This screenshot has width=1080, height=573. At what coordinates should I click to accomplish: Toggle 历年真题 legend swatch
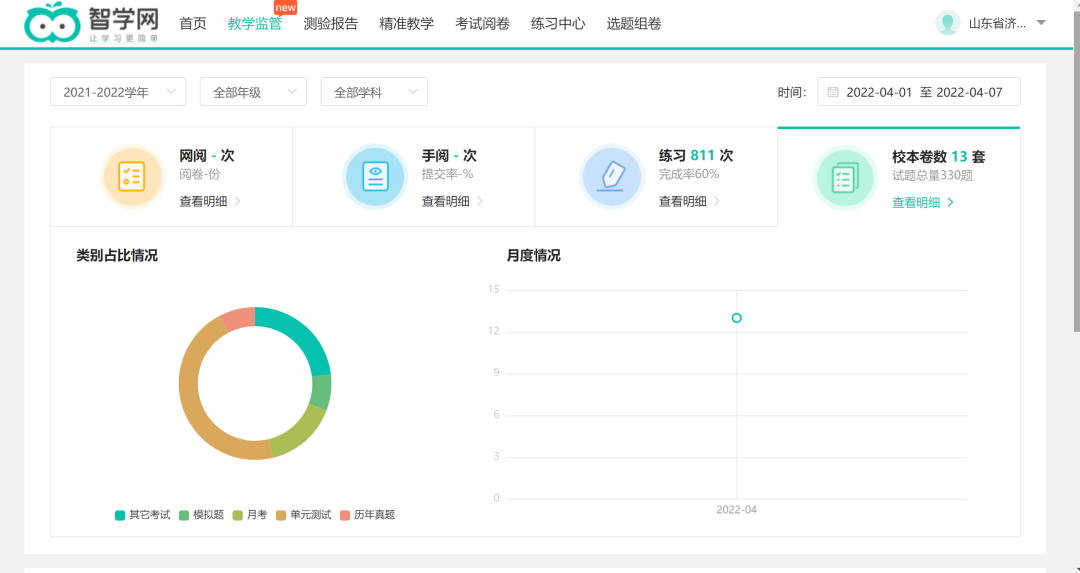pyautogui.click(x=345, y=515)
